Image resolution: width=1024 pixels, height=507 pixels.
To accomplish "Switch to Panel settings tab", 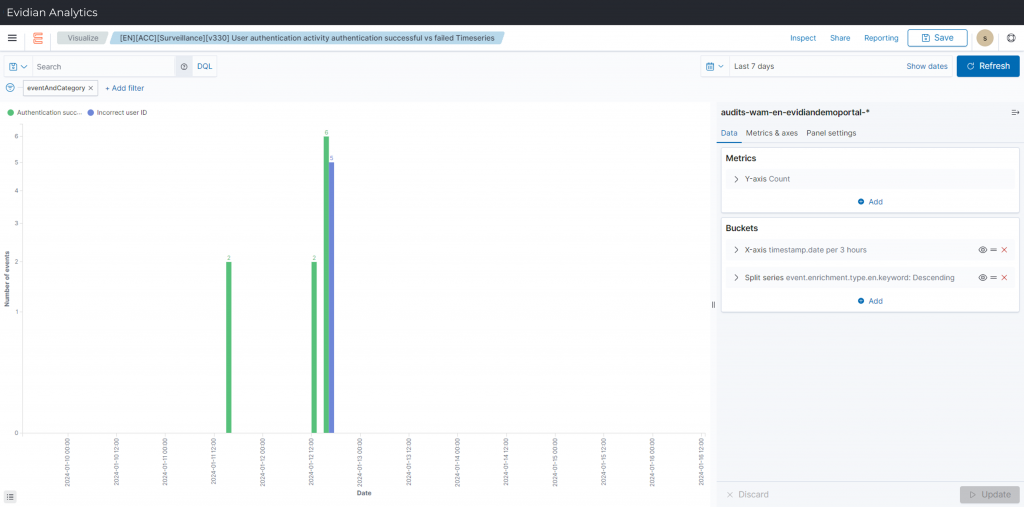I will point(831,133).
